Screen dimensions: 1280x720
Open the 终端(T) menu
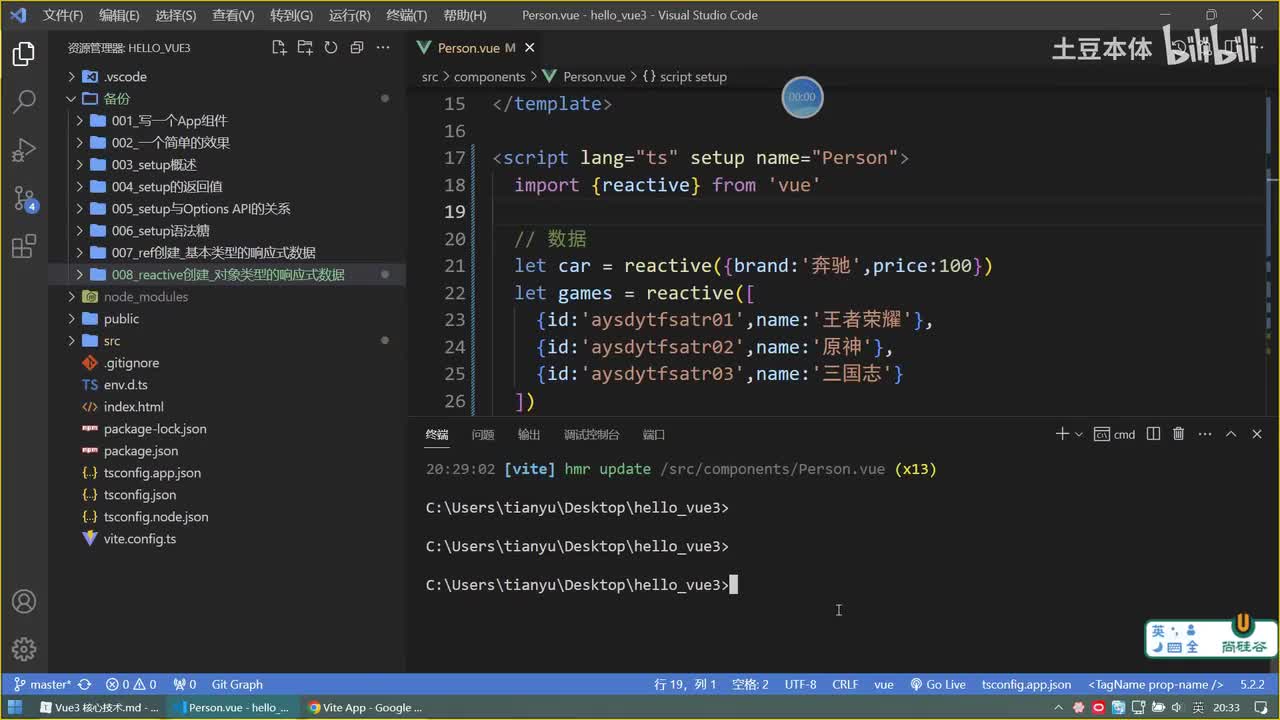406,16
